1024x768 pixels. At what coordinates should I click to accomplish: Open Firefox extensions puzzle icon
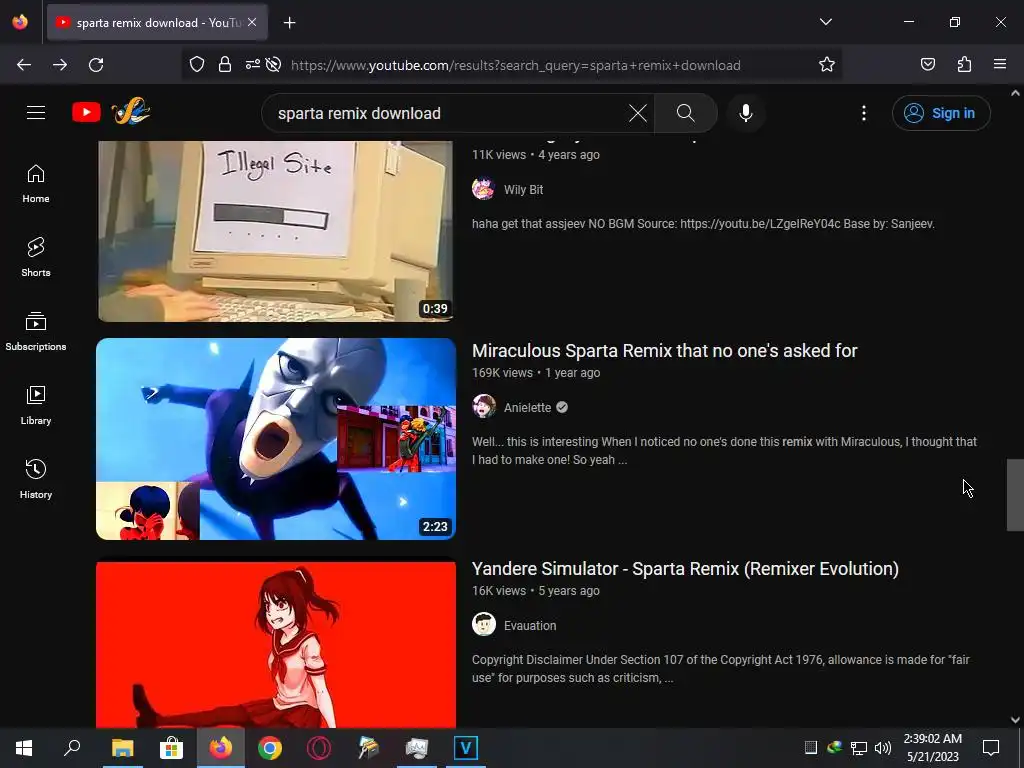pos(964,65)
